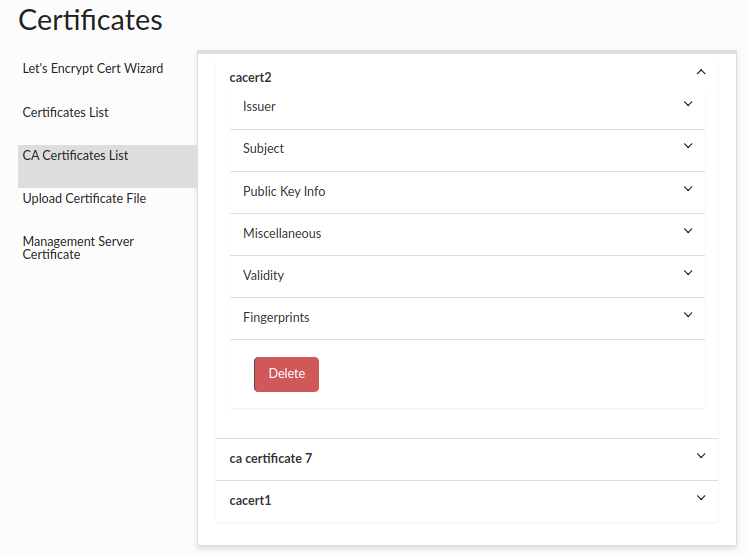Viewport: 750px width, 554px height.
Task: Open Upload Certificate File page
Action: (85, 199)
